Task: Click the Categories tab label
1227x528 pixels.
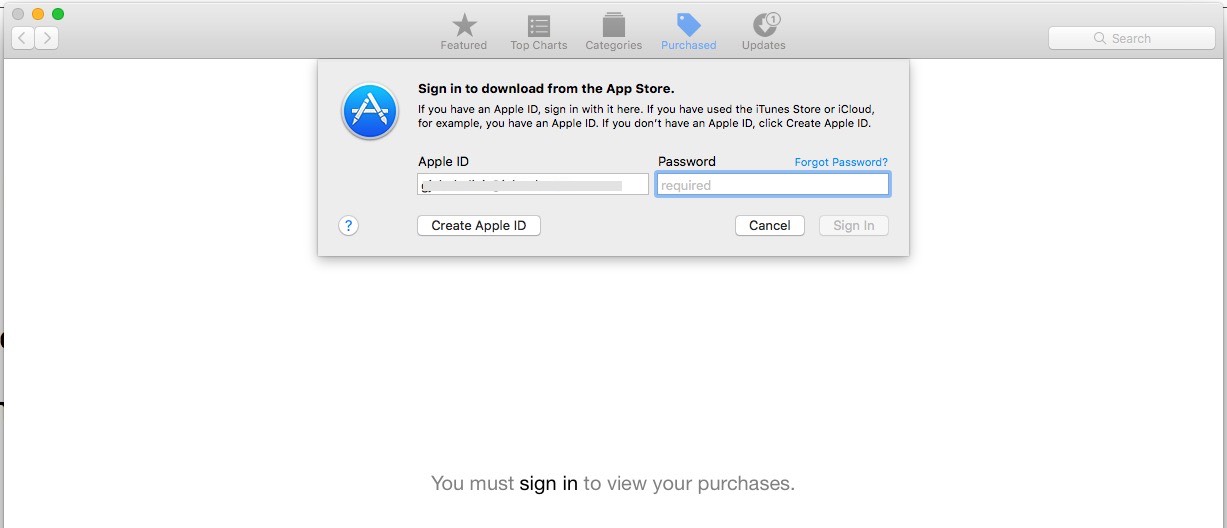Action: pos(614,45)
